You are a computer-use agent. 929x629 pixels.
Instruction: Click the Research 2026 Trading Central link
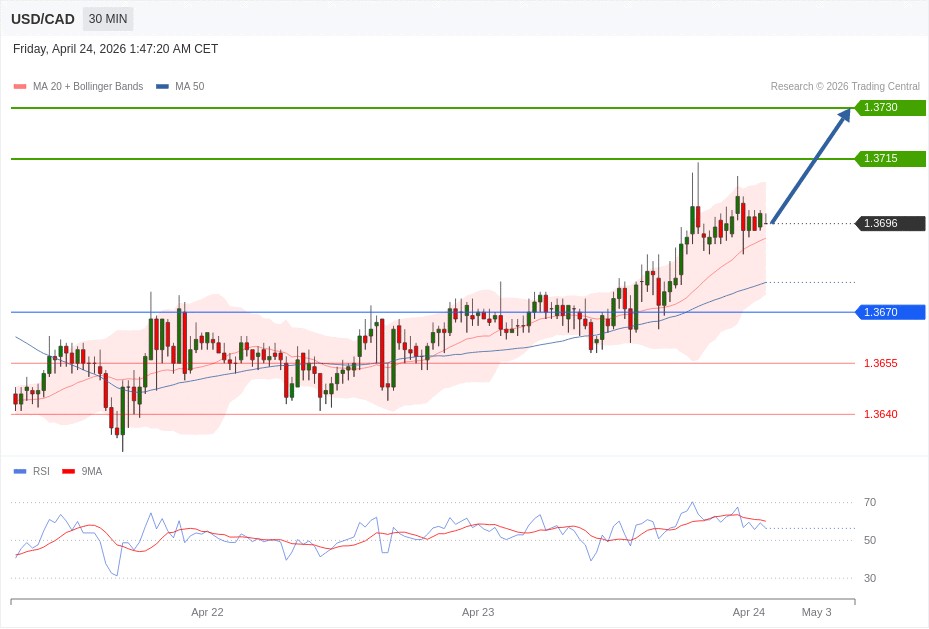pyautogui.click(x=845, y=86)
